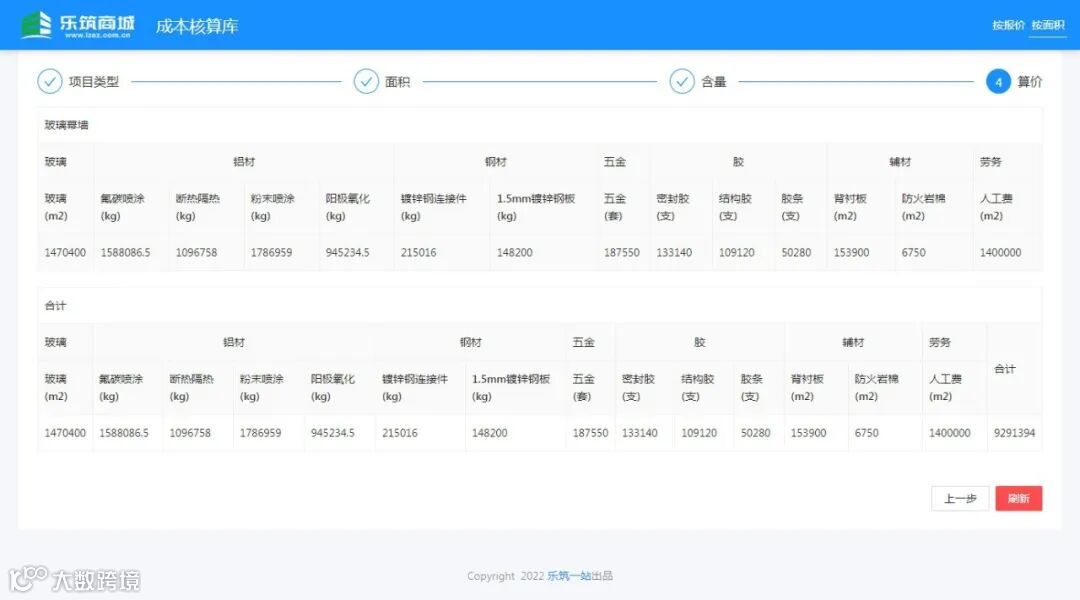Select value 215016 in the 玻璃幕墙 table
Image resolution: width=1080 pixels, height=600 pixels.
coord(418,252)
